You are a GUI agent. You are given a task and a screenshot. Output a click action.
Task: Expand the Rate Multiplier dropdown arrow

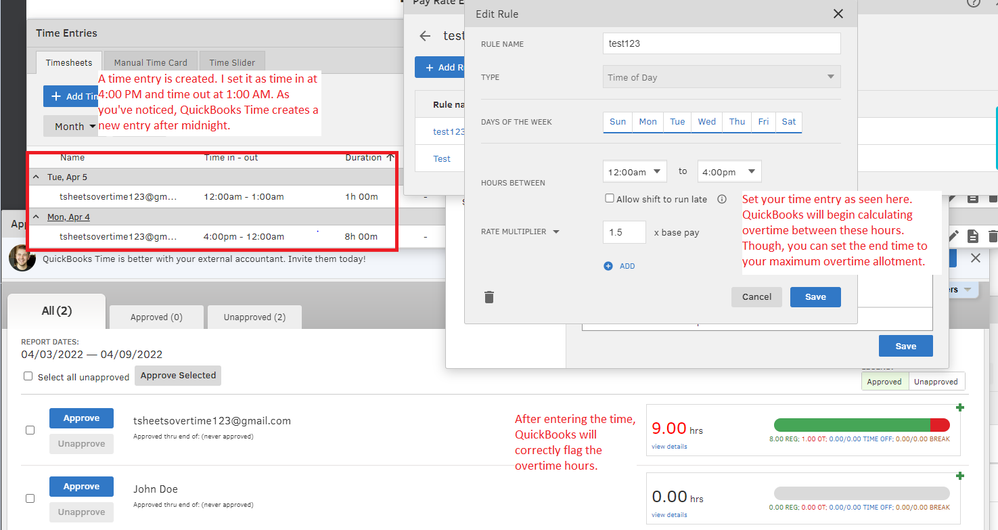(556, 232)
